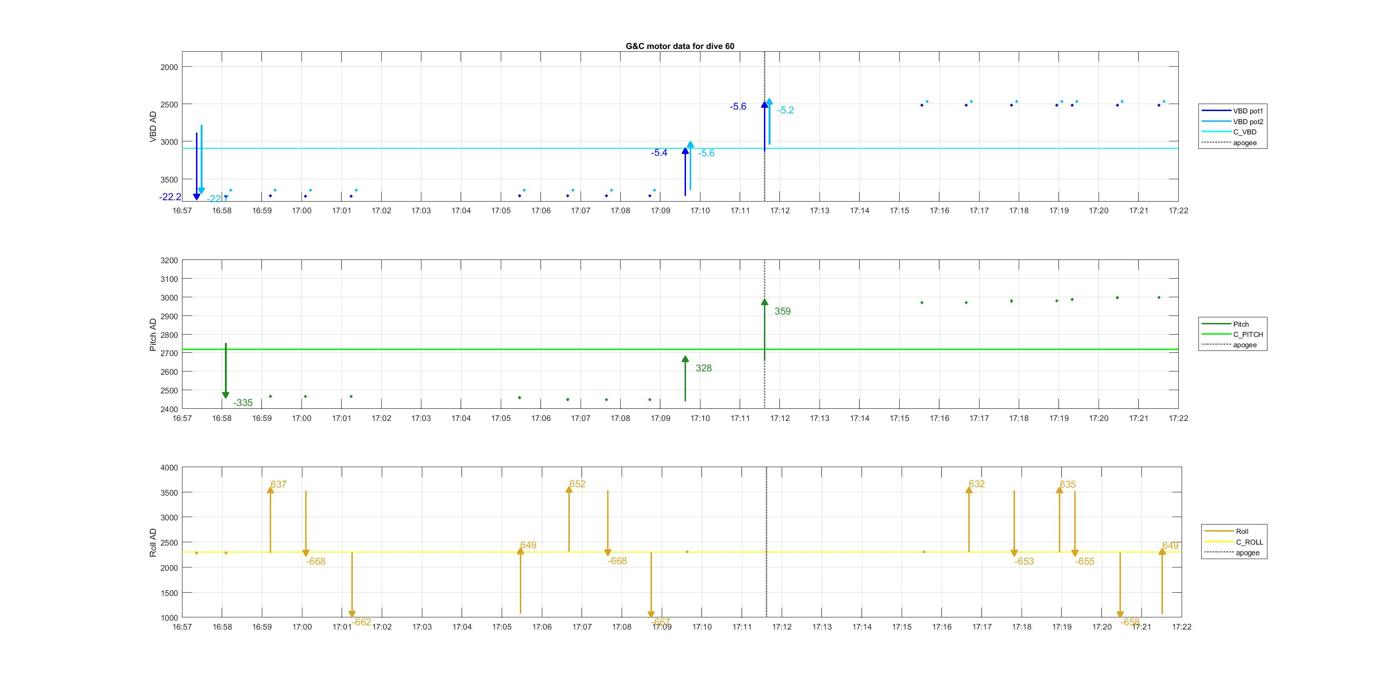
Task: Click the '4000' tick on the Roll axis
Action: pos(169,468)
